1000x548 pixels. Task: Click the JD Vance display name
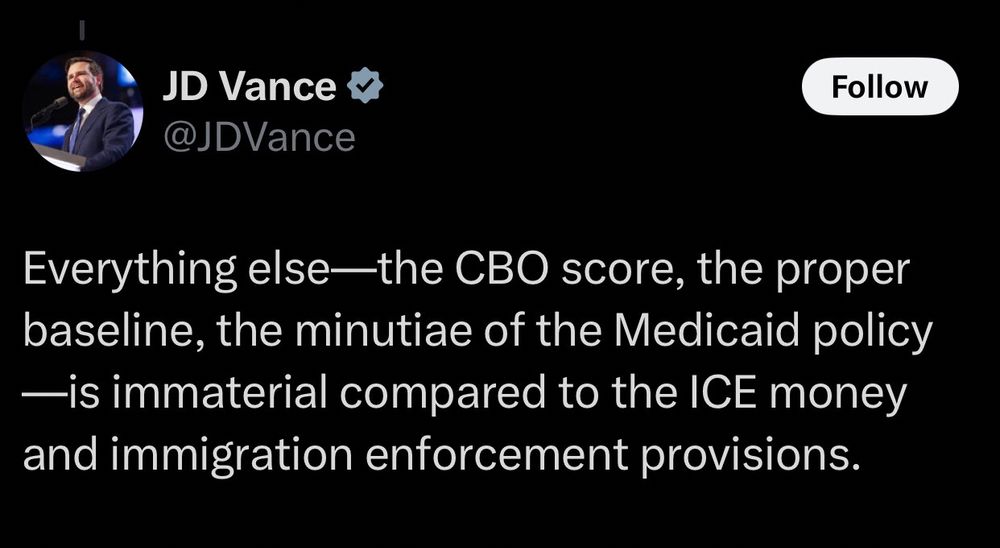click(249, 88)
